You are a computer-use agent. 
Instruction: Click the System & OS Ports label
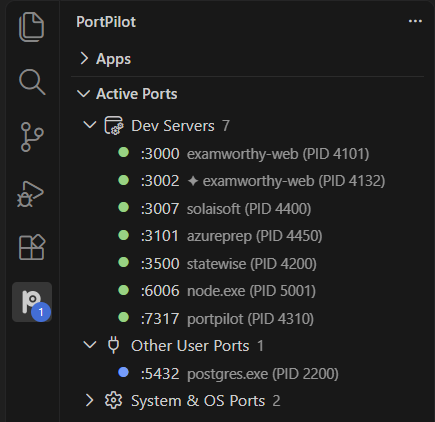(x=198, y=401)
